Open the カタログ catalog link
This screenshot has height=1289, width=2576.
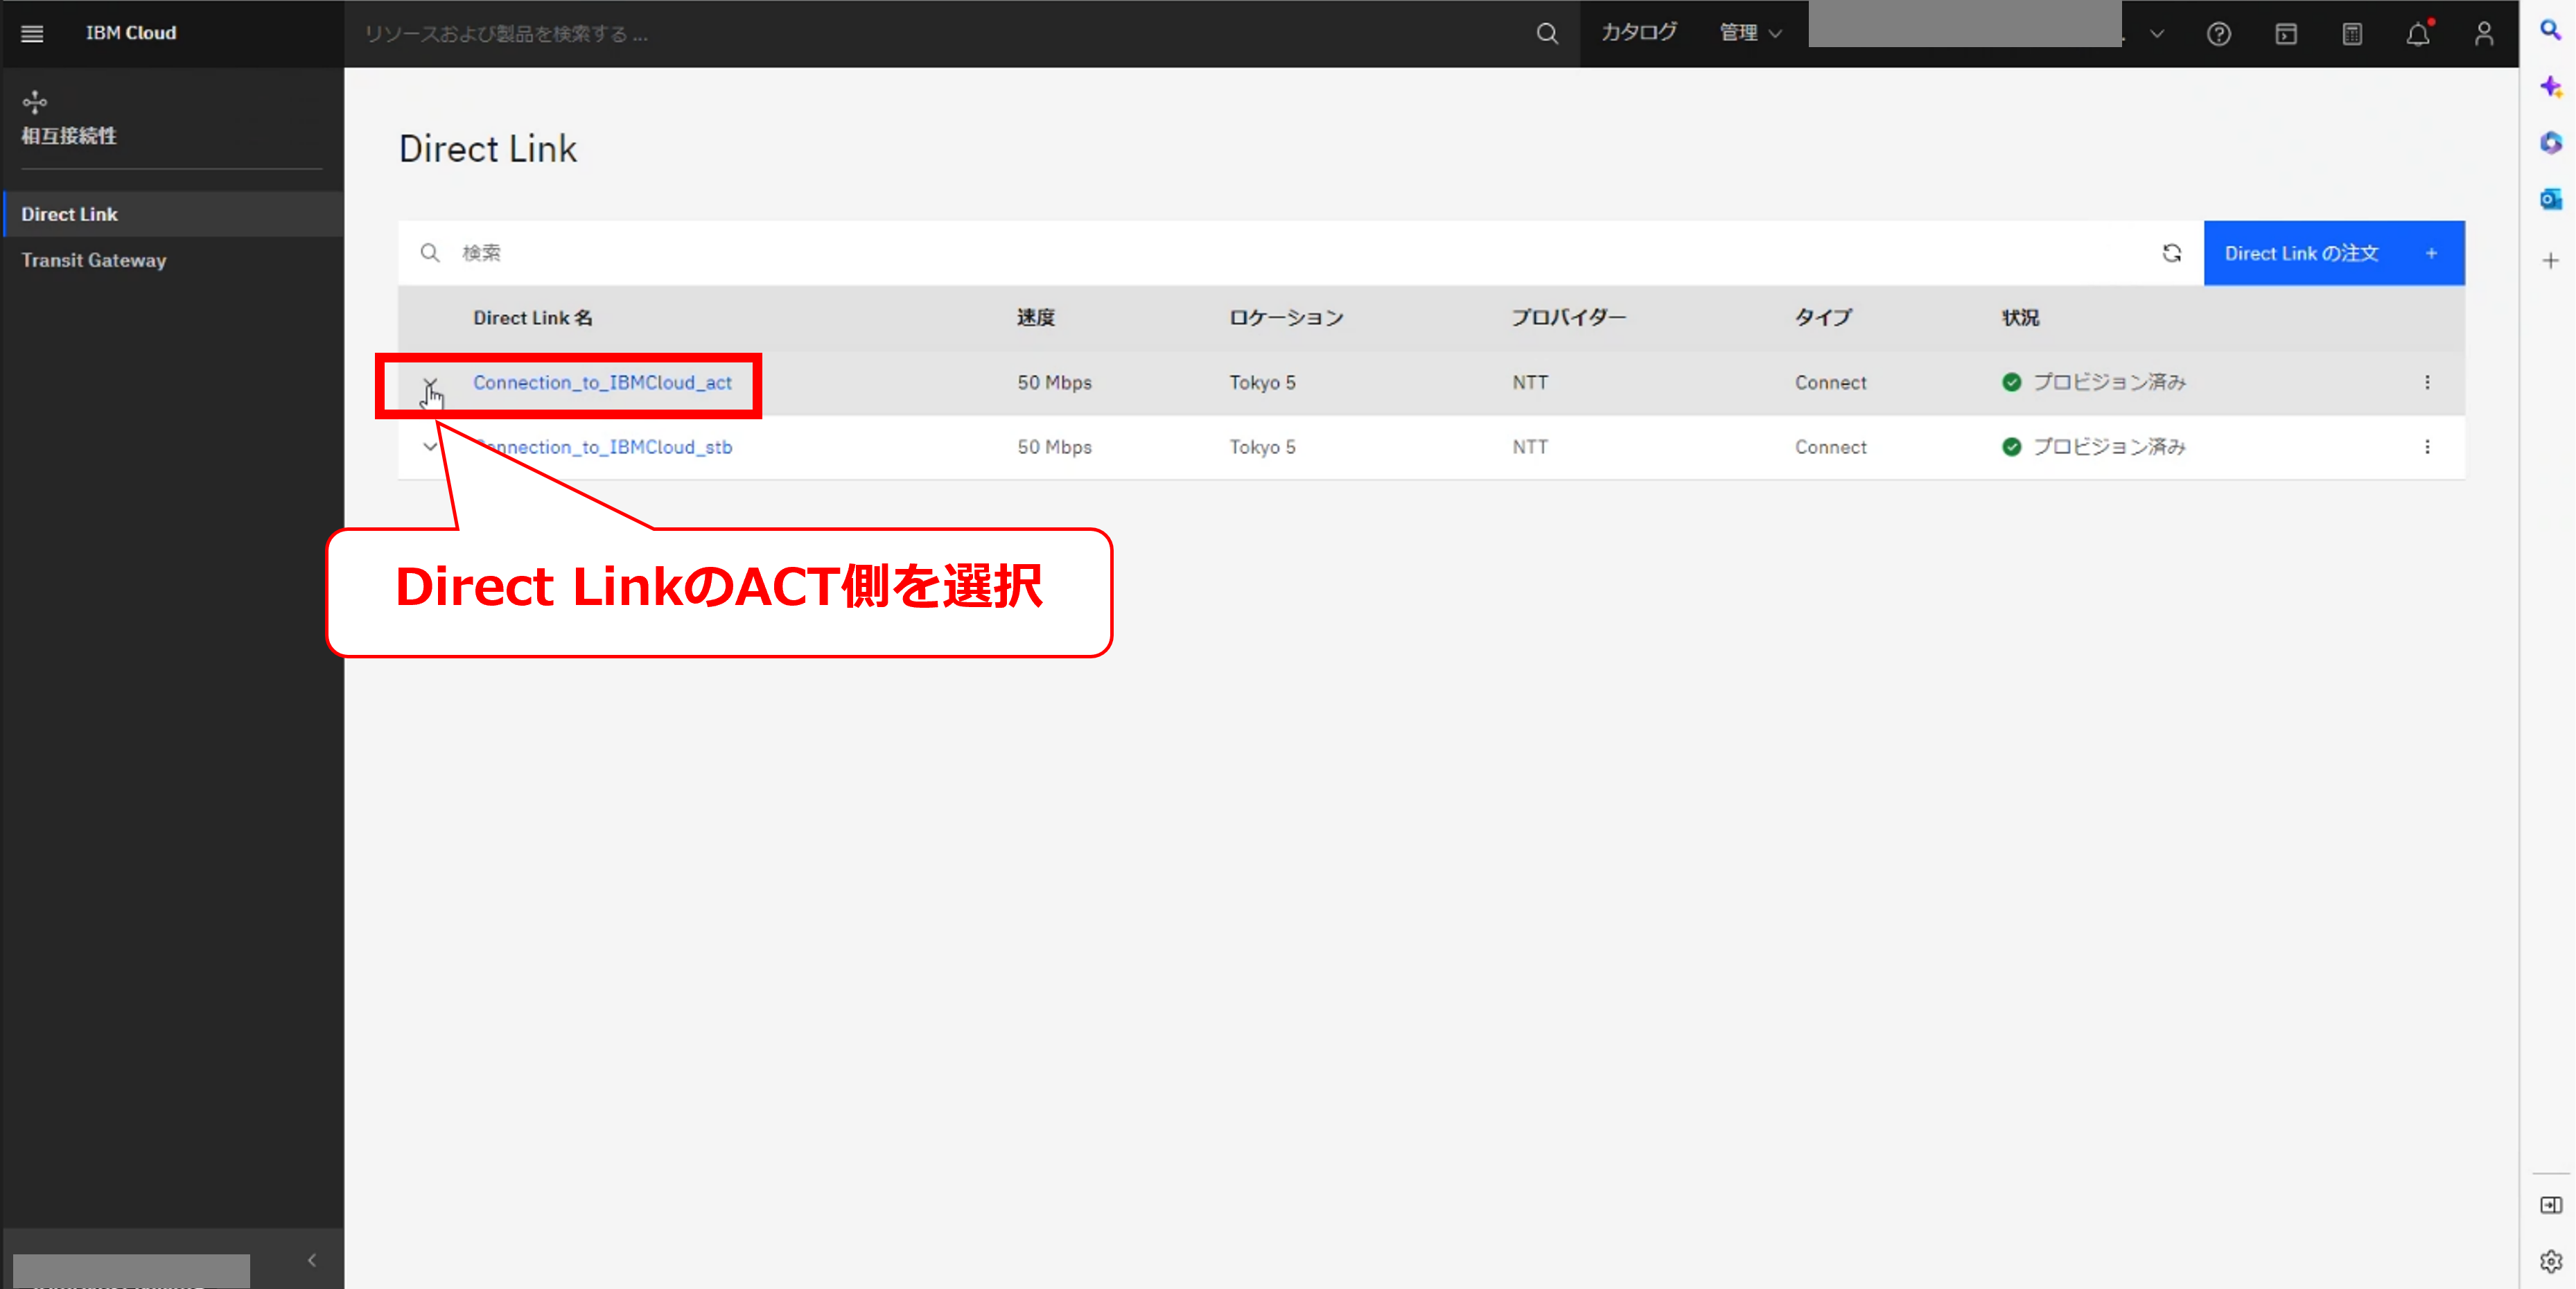click(1638, 34)
